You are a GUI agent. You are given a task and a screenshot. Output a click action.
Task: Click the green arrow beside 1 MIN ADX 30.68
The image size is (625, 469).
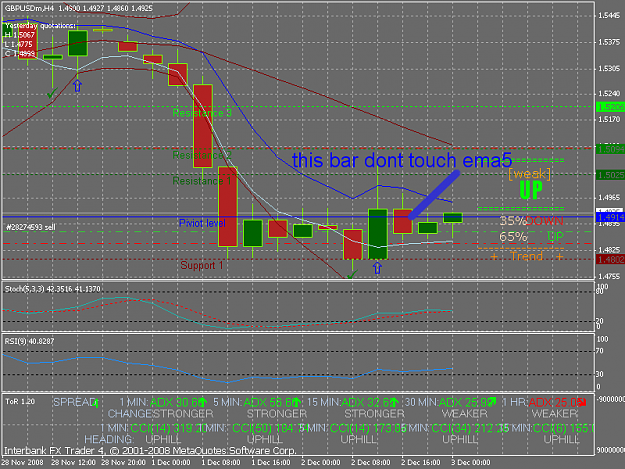203,402
